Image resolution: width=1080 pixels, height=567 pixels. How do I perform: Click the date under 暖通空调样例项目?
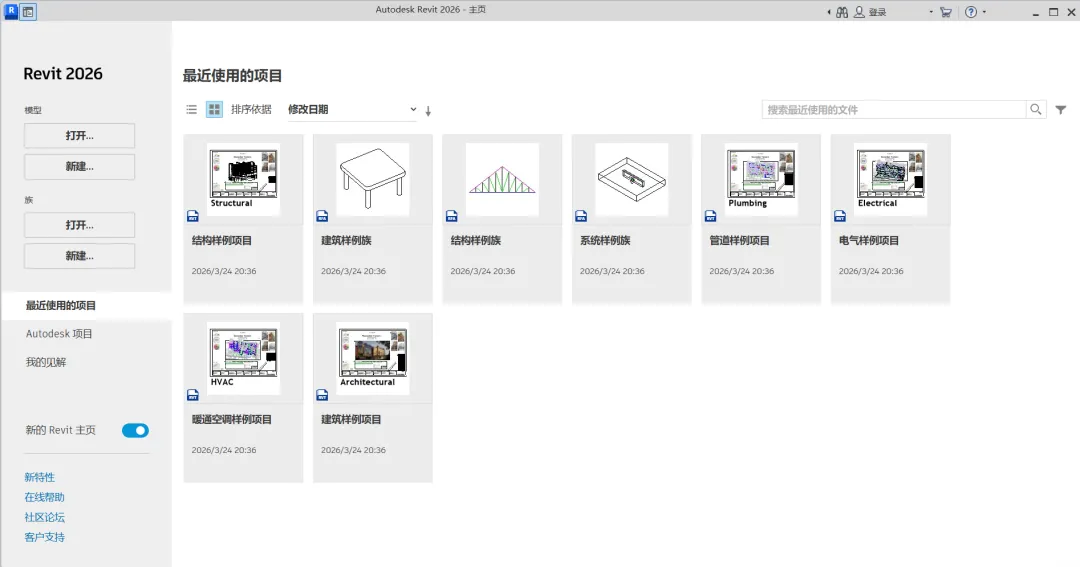pyautogui.click(x=224, y=451)
